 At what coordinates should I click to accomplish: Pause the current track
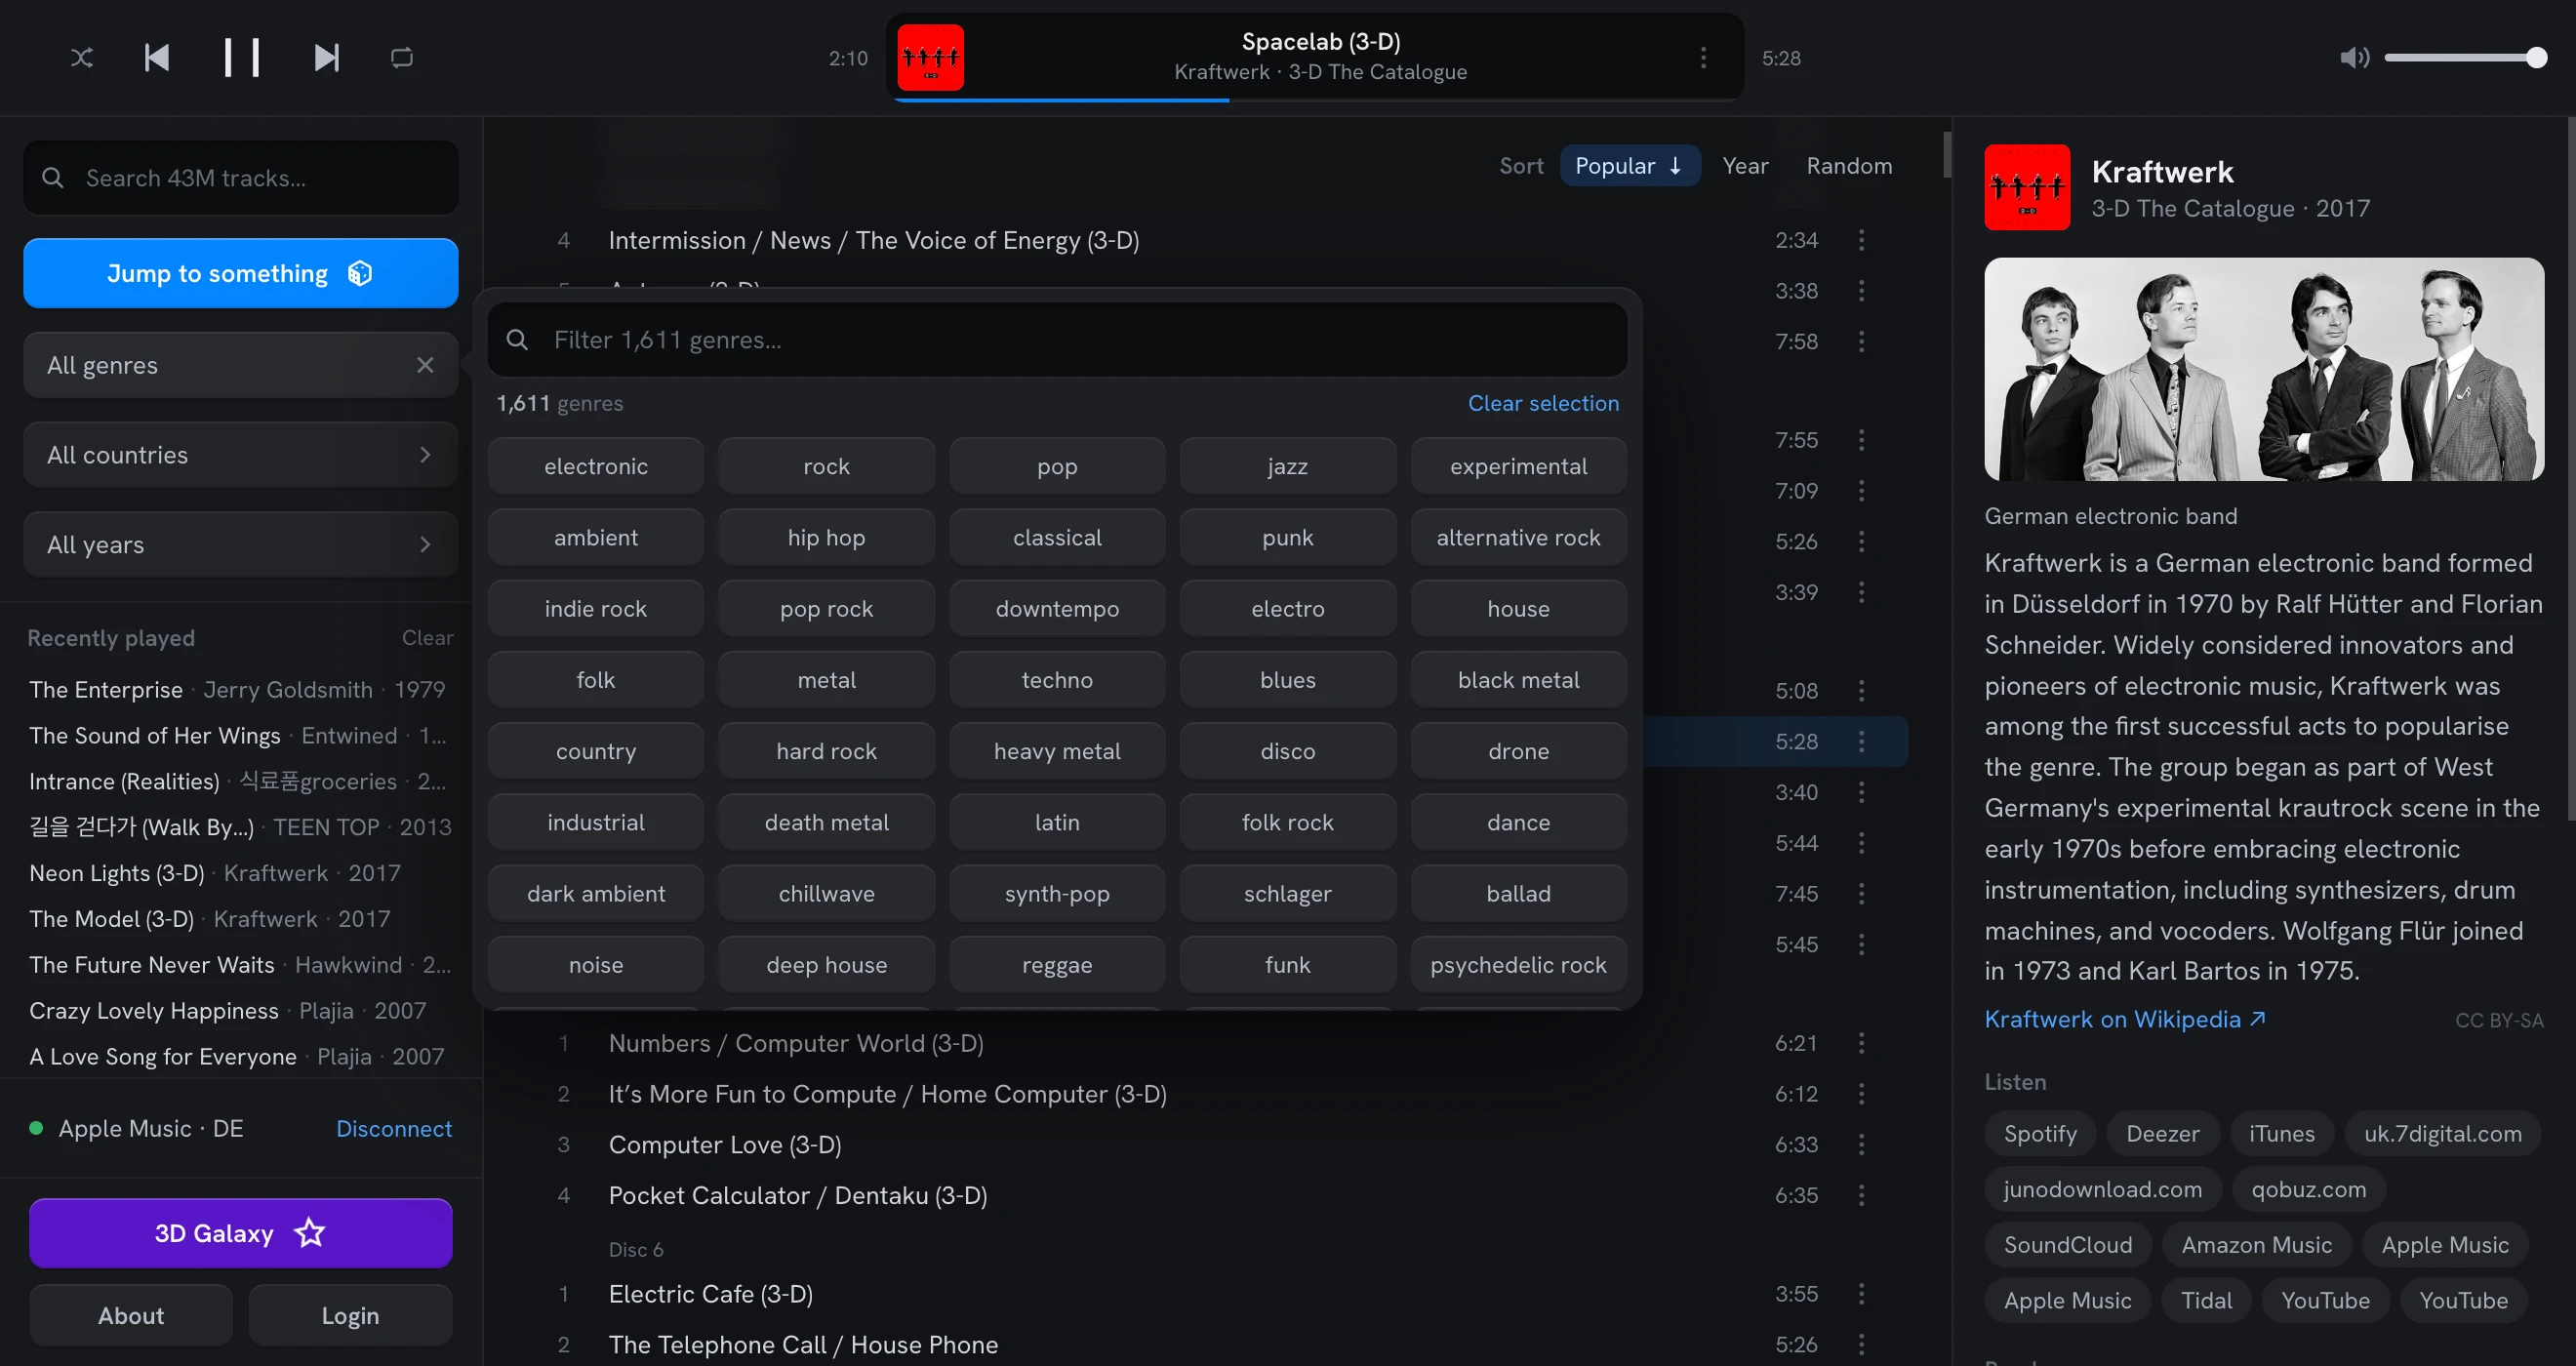[x=241, y=58]
